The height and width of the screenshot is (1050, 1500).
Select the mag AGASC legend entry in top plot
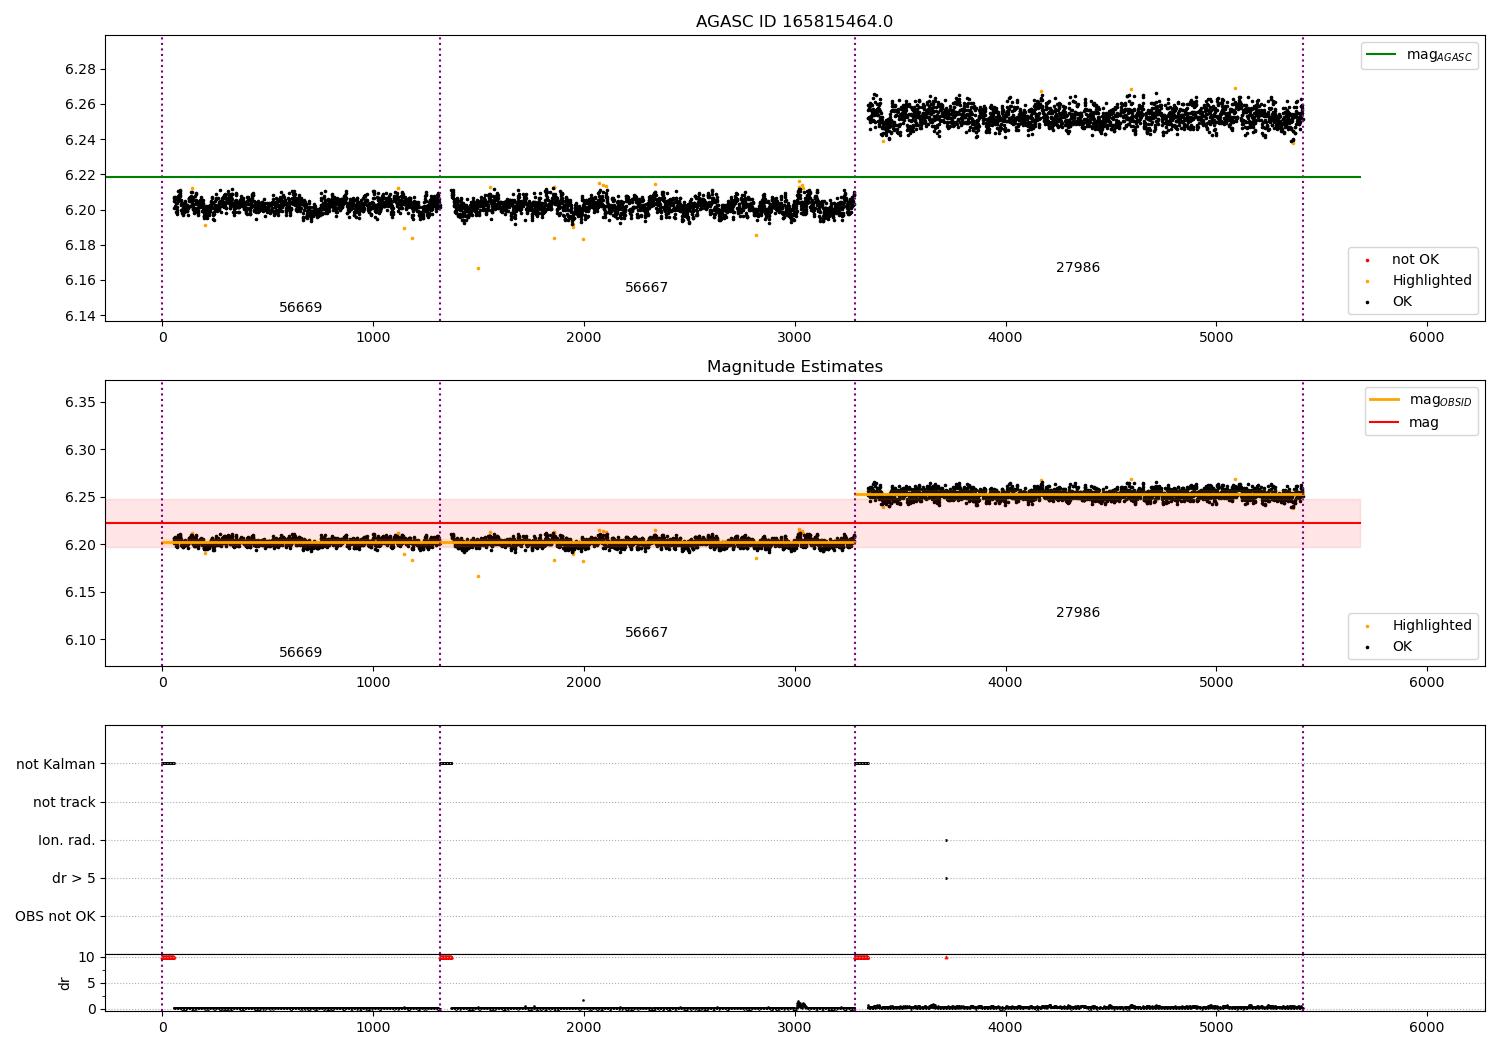pyautogui.click(x=1420, y=55)
